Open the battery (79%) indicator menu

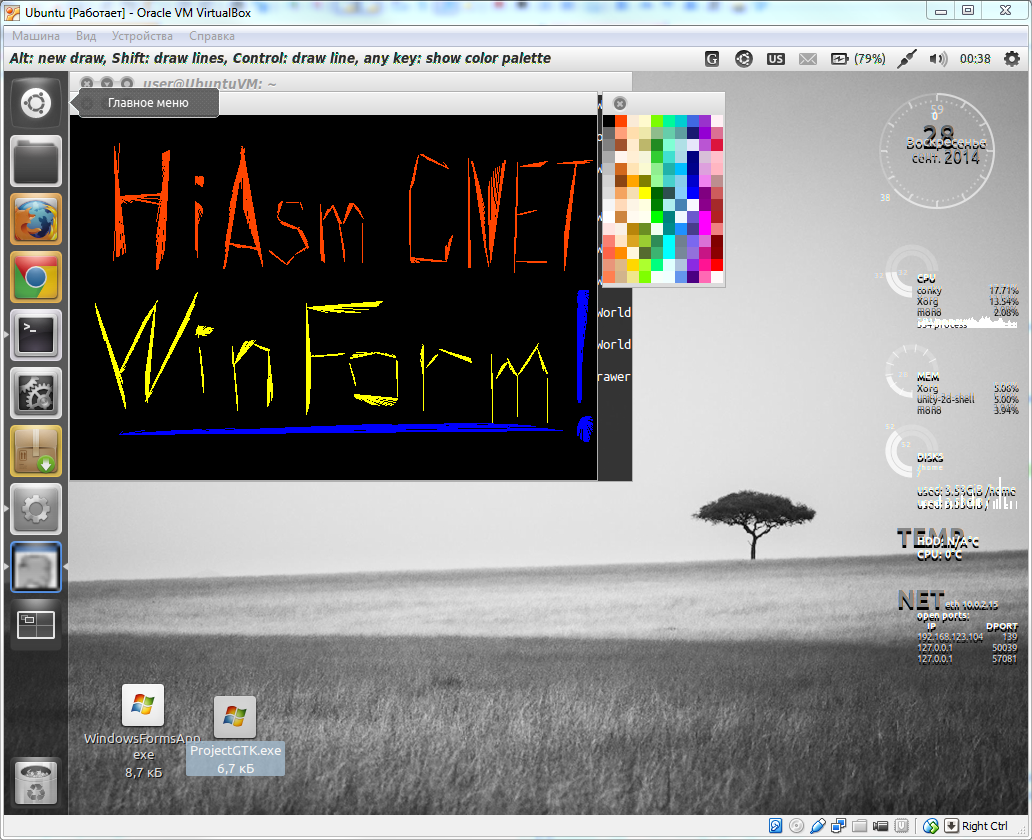tap(856, 59)
